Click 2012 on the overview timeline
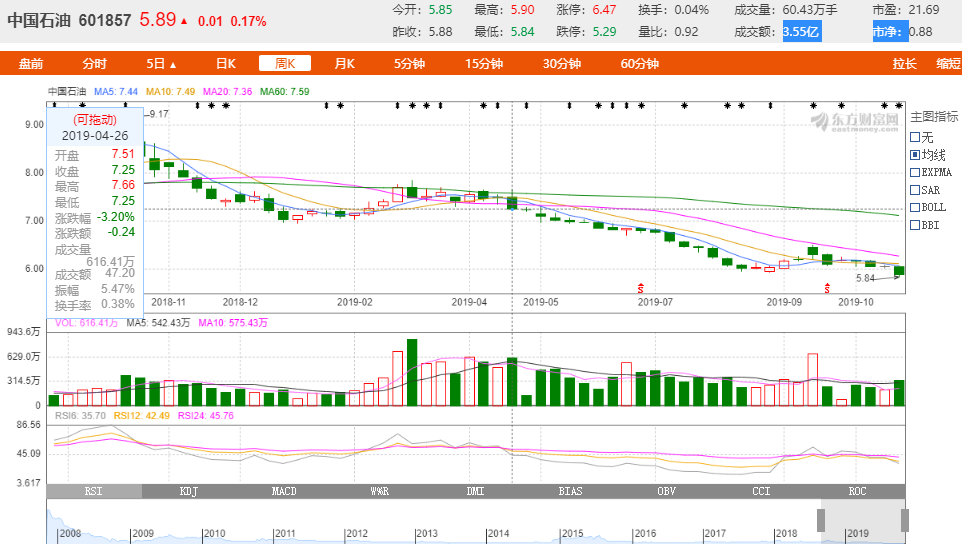 click(x=357, y=534)
